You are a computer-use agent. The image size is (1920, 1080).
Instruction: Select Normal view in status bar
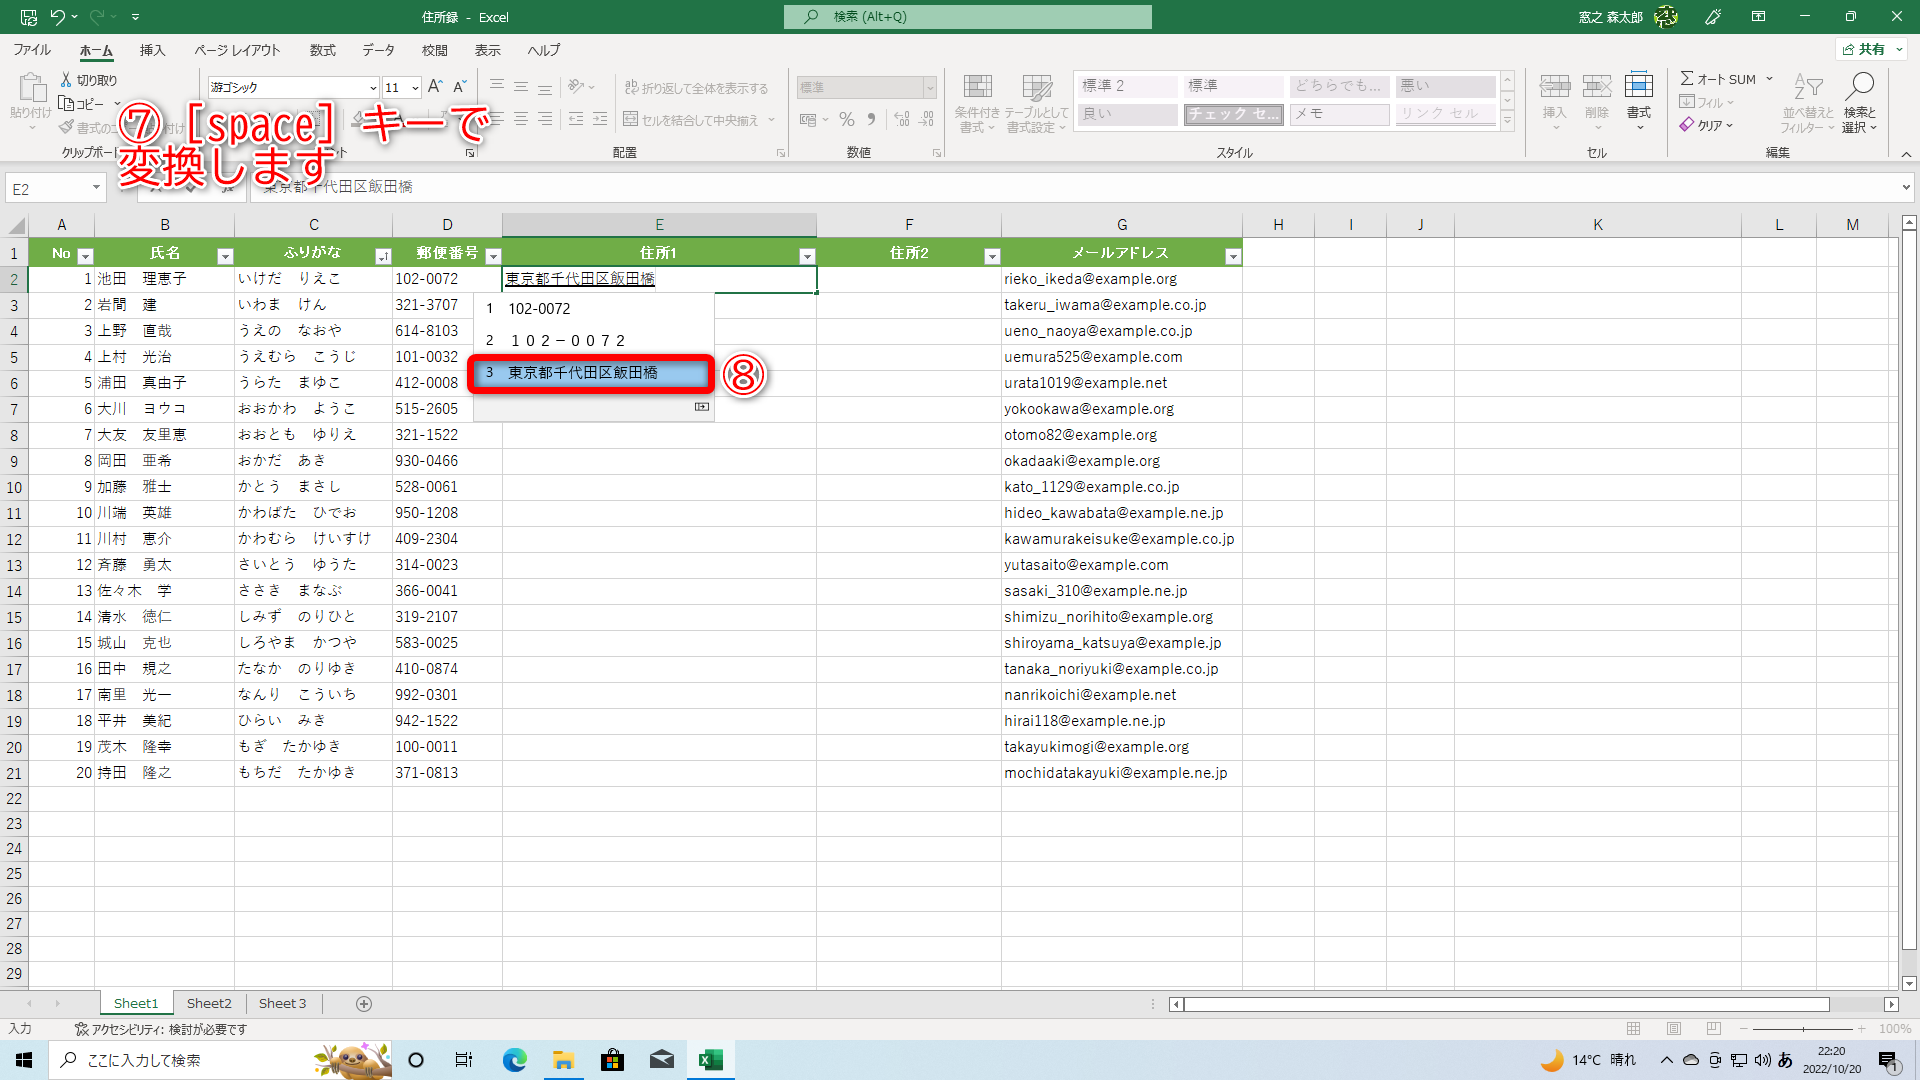pyautogui.click(x=1633, y=1029)
